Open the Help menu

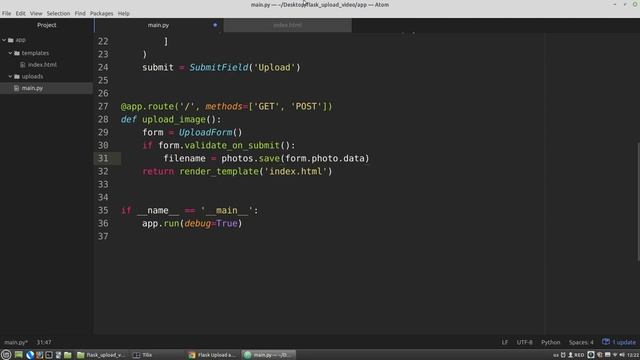[124, 13]
